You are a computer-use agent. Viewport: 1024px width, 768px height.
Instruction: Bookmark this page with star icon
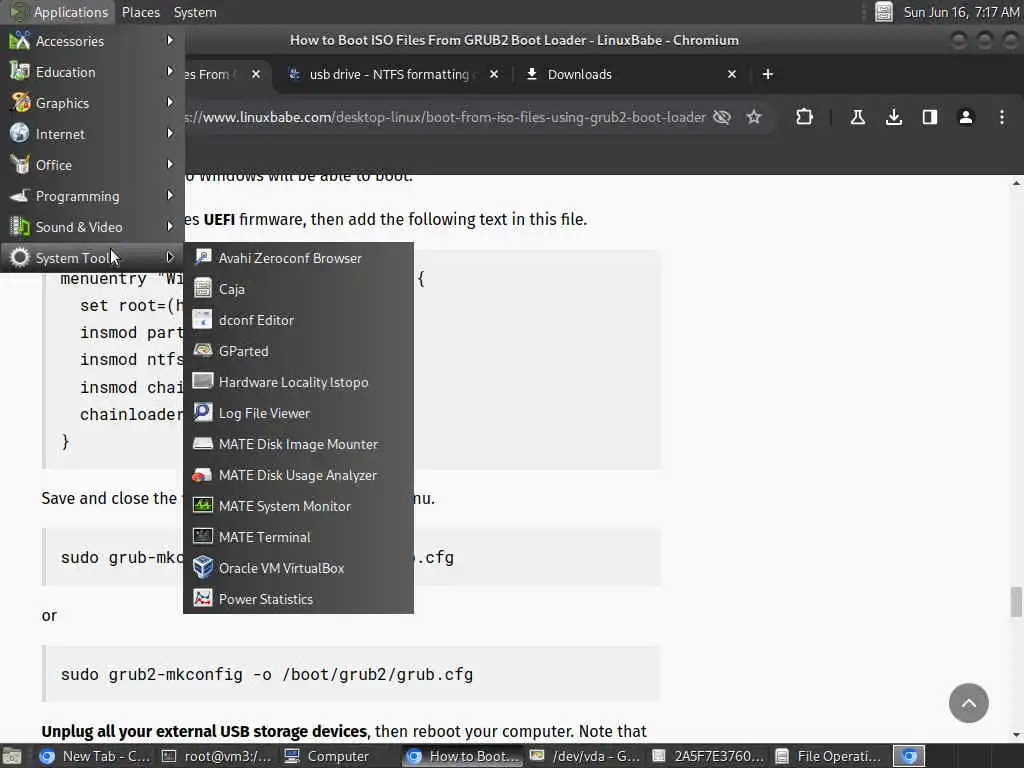click(754, 117)
